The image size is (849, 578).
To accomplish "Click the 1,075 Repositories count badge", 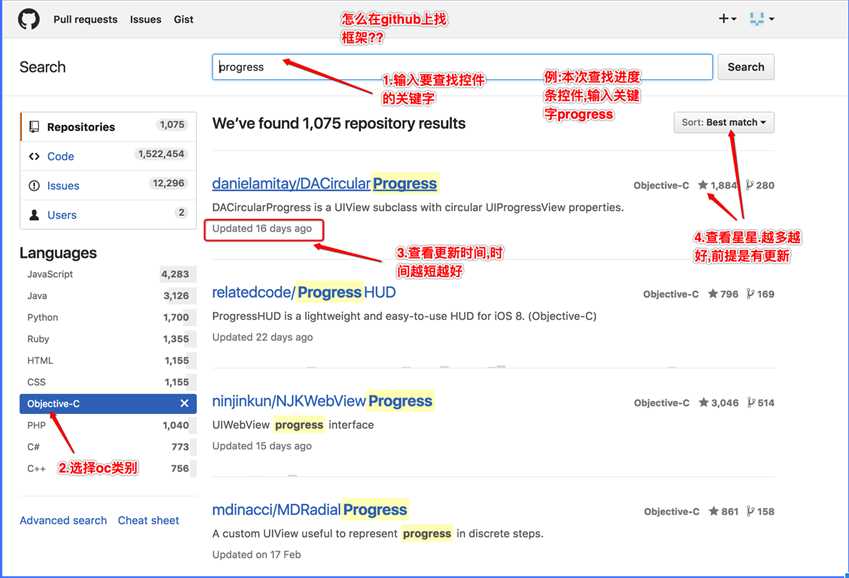I will 172,125.
